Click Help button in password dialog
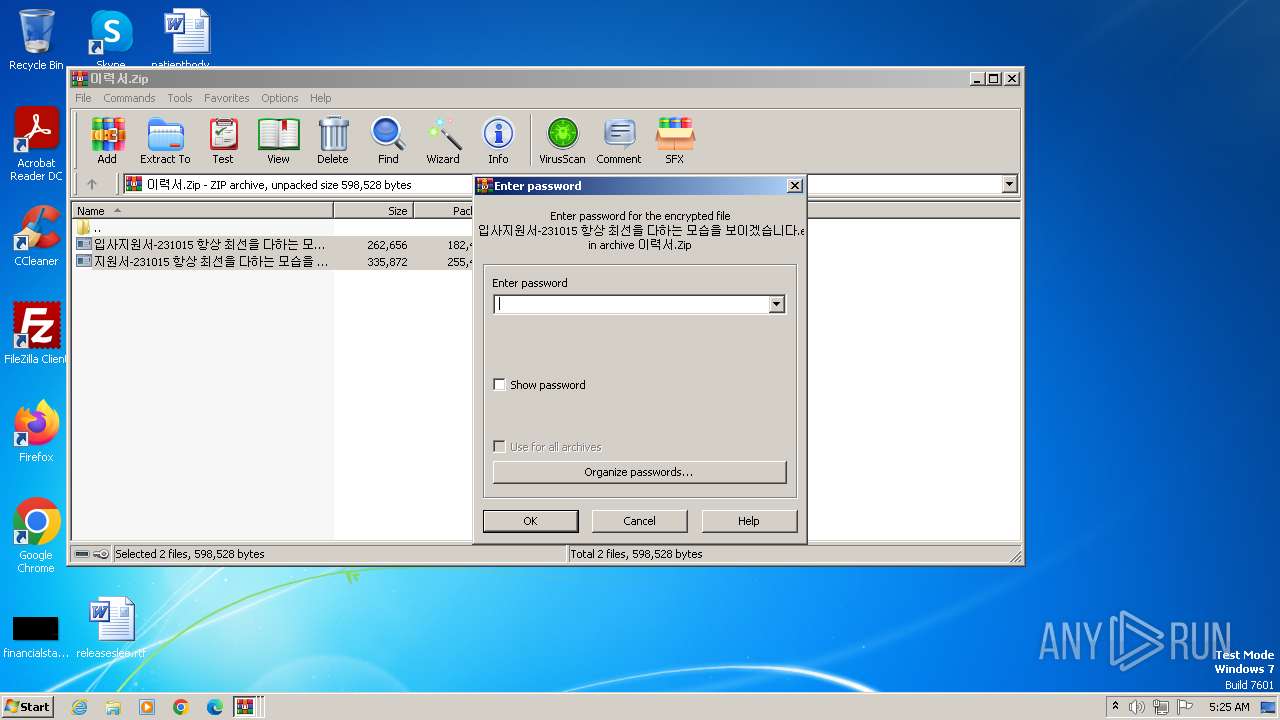 click(x=749, y=521)
